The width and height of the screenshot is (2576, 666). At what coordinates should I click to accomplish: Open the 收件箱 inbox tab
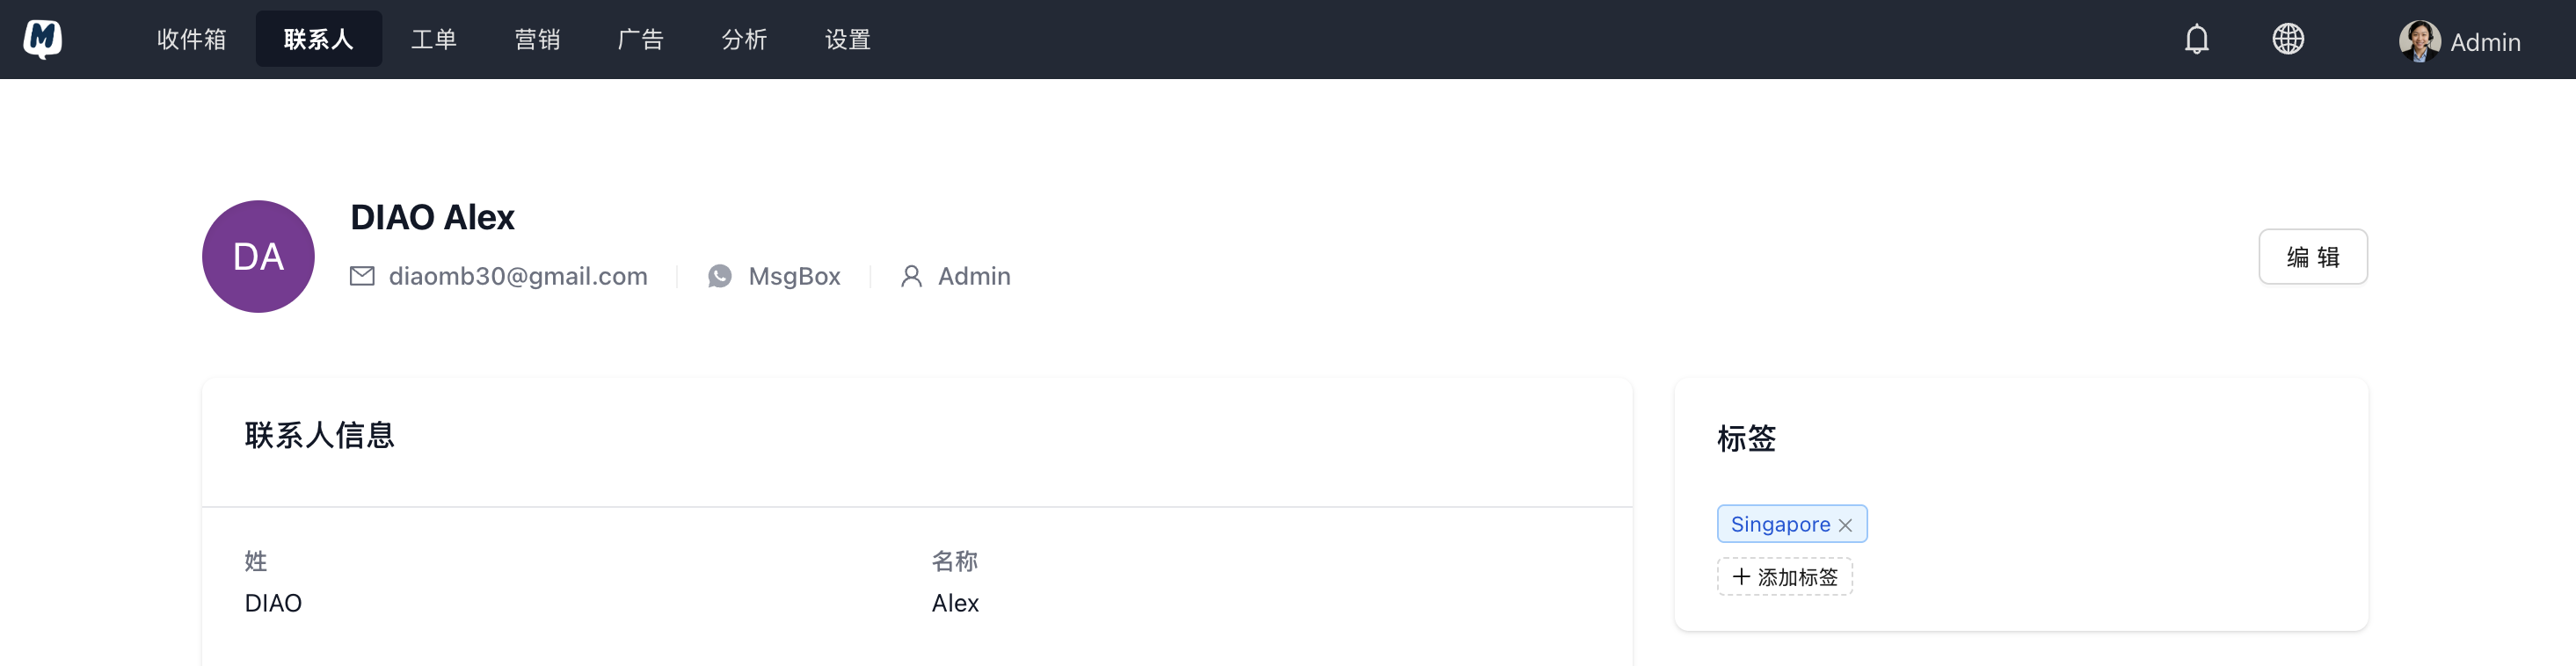[x=191, y=39]
